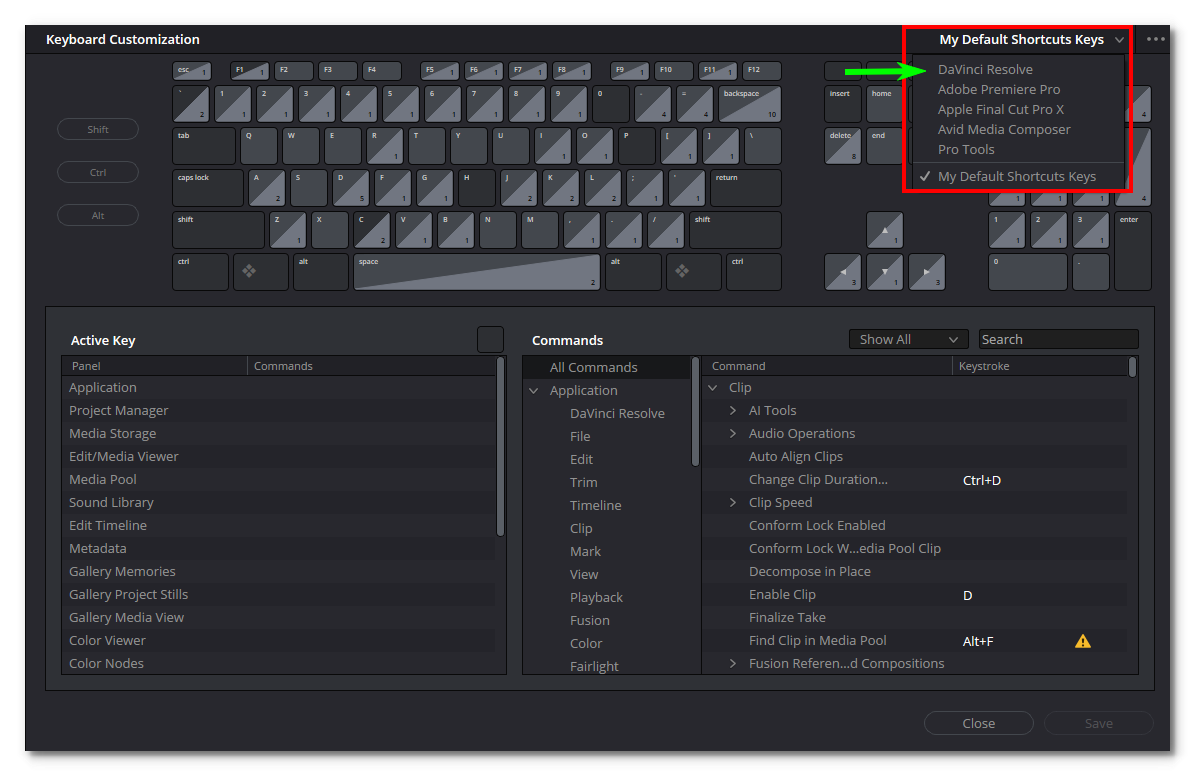This screenshot has height=776, width=1195.
Task: Click the numpad enter key
Action: point(1133,251)
